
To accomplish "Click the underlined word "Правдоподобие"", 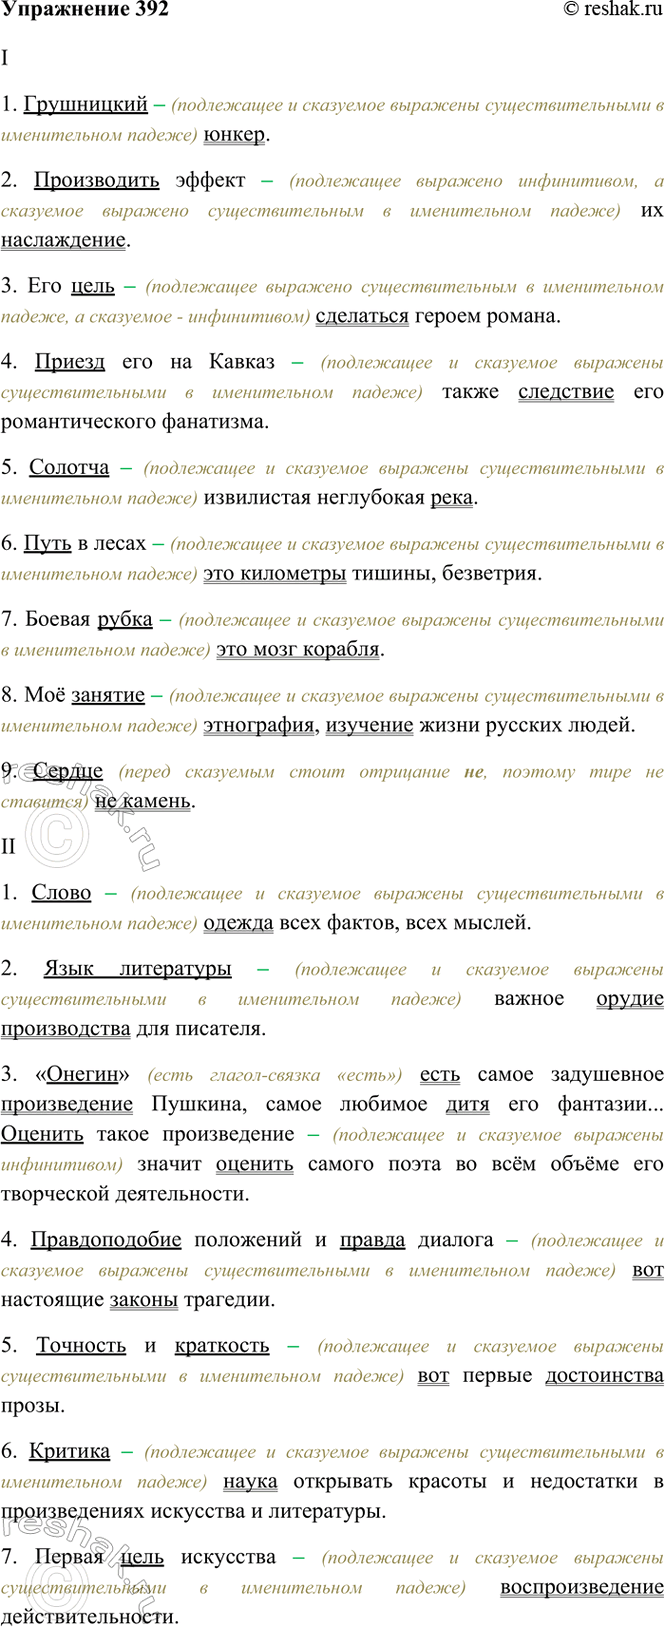I will [x=106, y=1240].
